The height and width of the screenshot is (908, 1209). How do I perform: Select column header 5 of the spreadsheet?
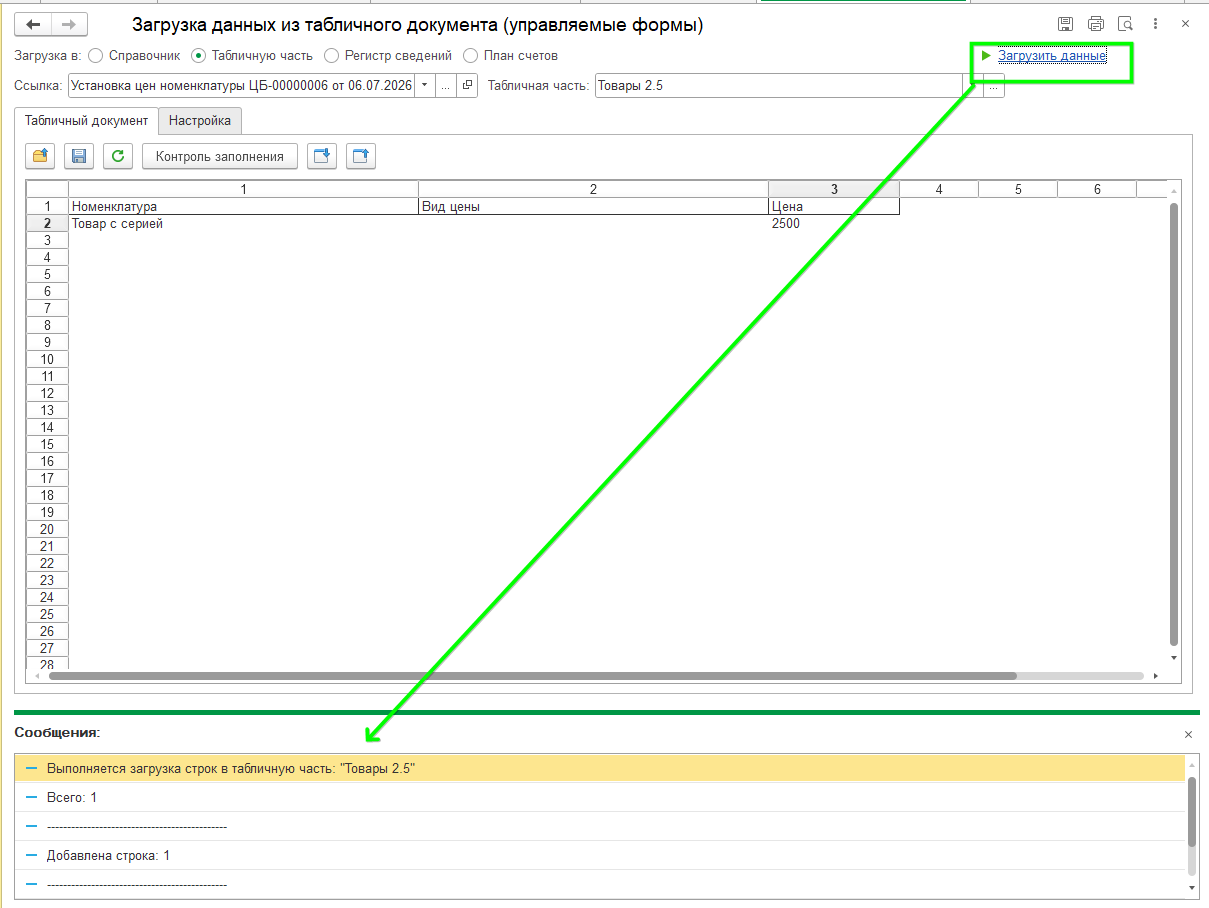pos(1018,189)
